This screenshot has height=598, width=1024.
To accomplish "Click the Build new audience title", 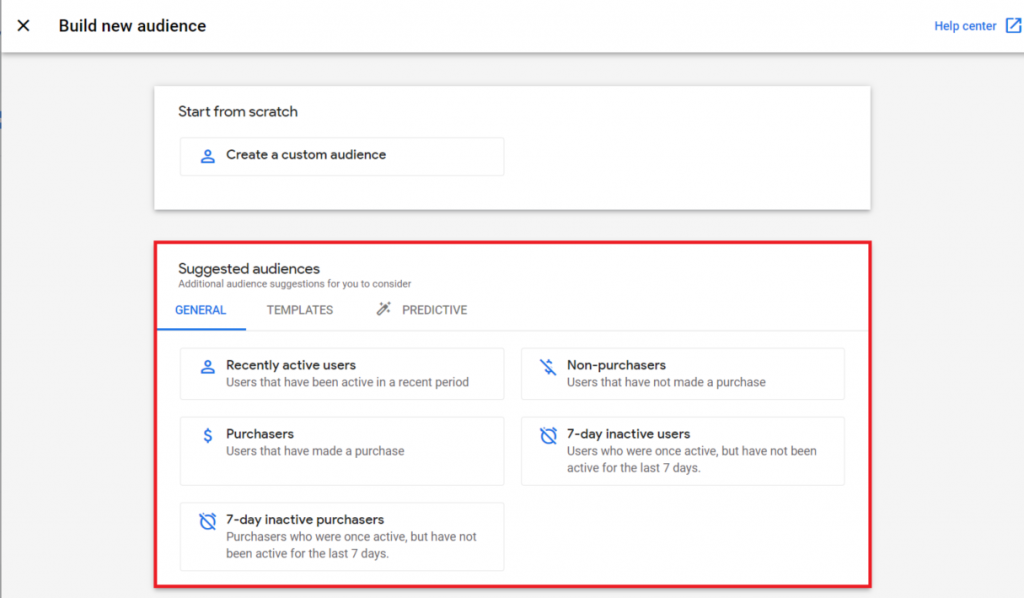I will (132, 25).
